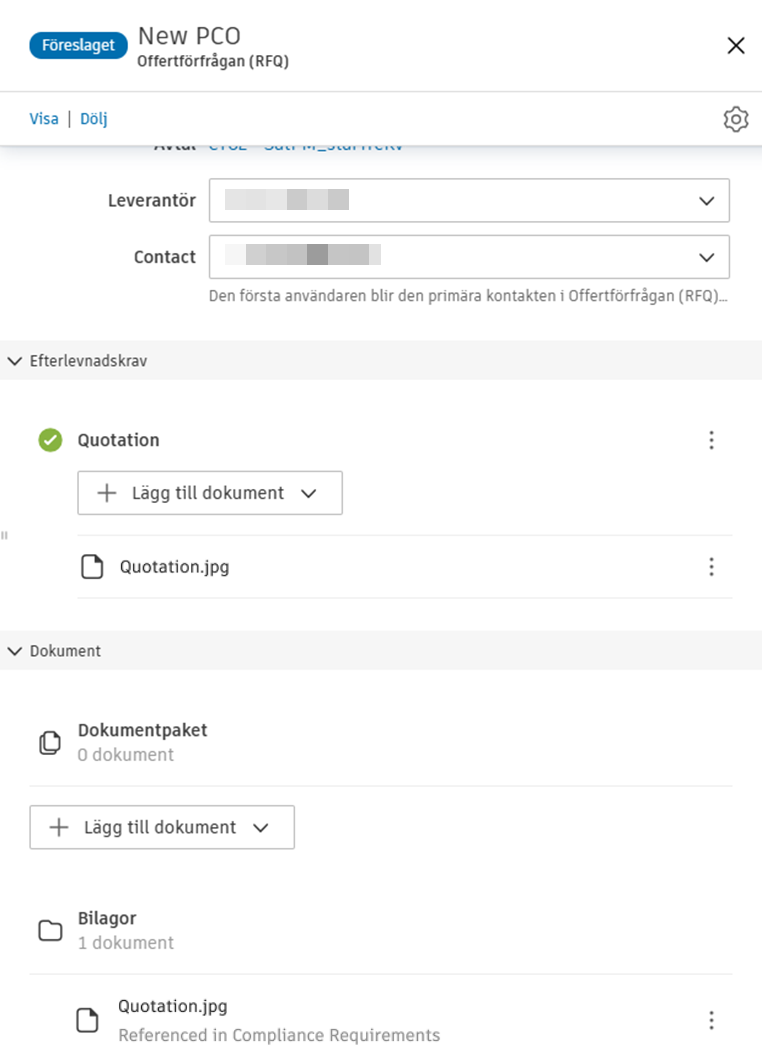The image size is (762, 1062).
Task: Click the Bilagor folder icon
Action: coord(50,929)
